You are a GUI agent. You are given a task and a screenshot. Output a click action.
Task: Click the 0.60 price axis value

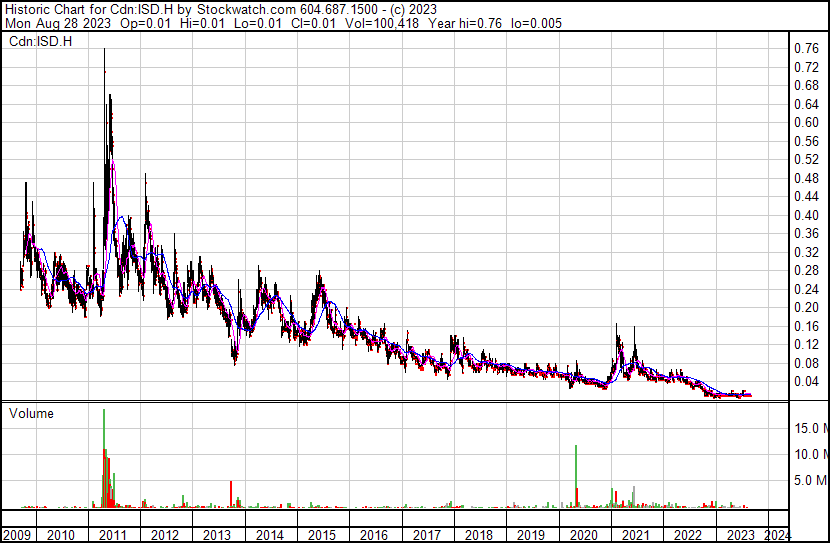(x=807, y=122)
